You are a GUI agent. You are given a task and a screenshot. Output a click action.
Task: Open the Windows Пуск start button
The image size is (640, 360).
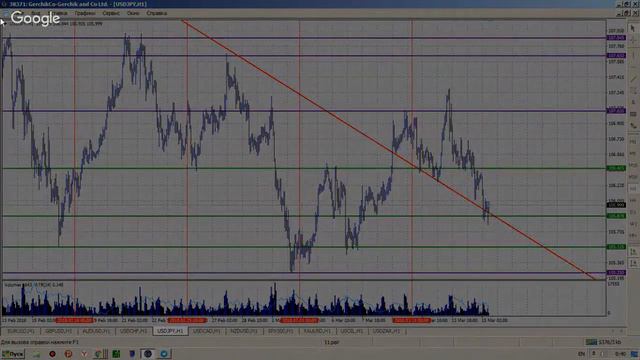pos(13,354)
